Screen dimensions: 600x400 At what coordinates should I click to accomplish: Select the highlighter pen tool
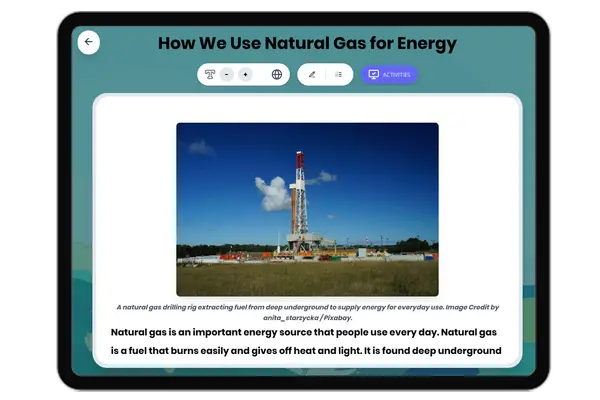click(312, 74)
